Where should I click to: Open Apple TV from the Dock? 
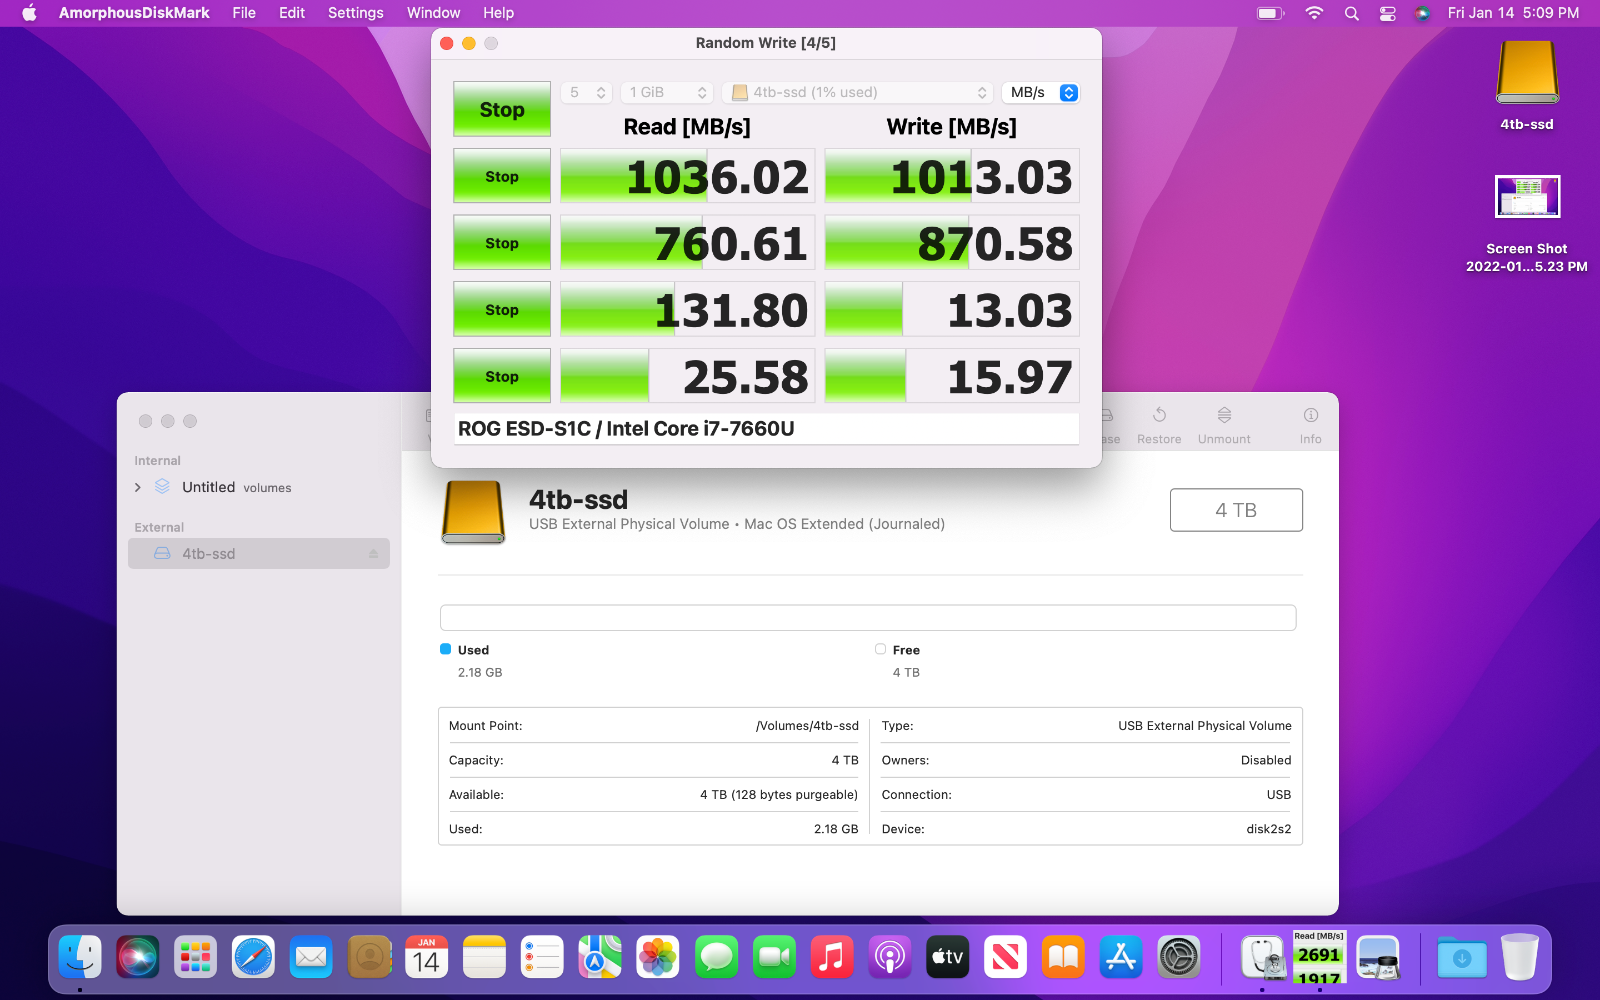[x=947, y=958]
